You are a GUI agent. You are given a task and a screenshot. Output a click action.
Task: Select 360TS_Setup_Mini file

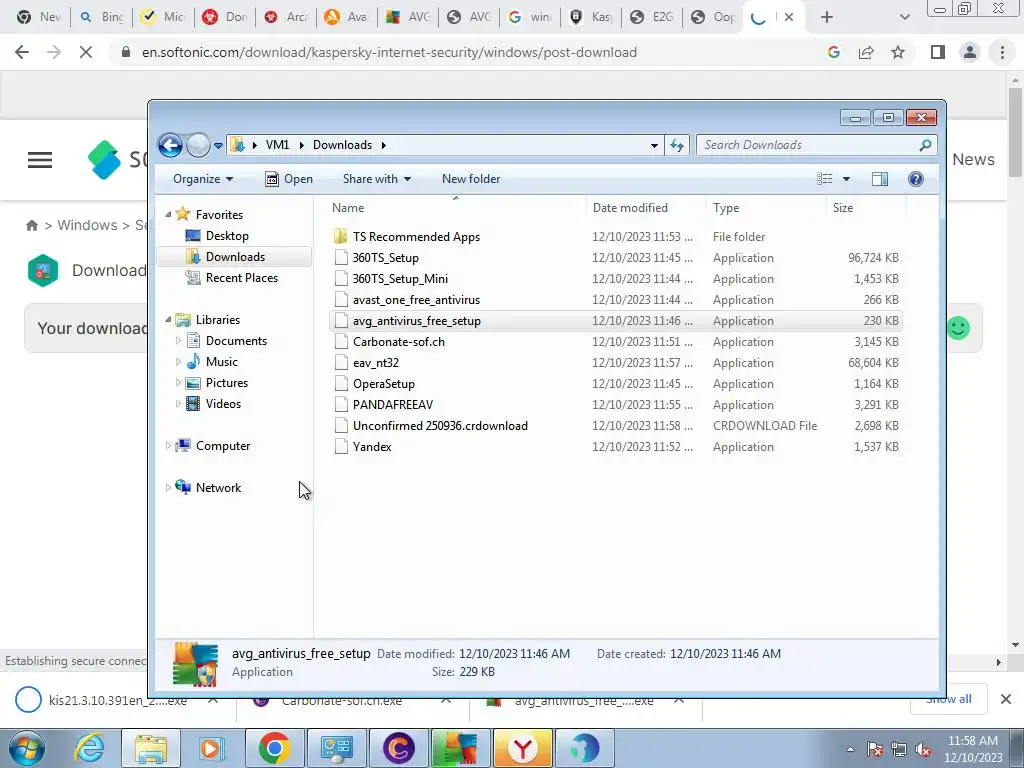pyautogui.click(x=400, y=279)
